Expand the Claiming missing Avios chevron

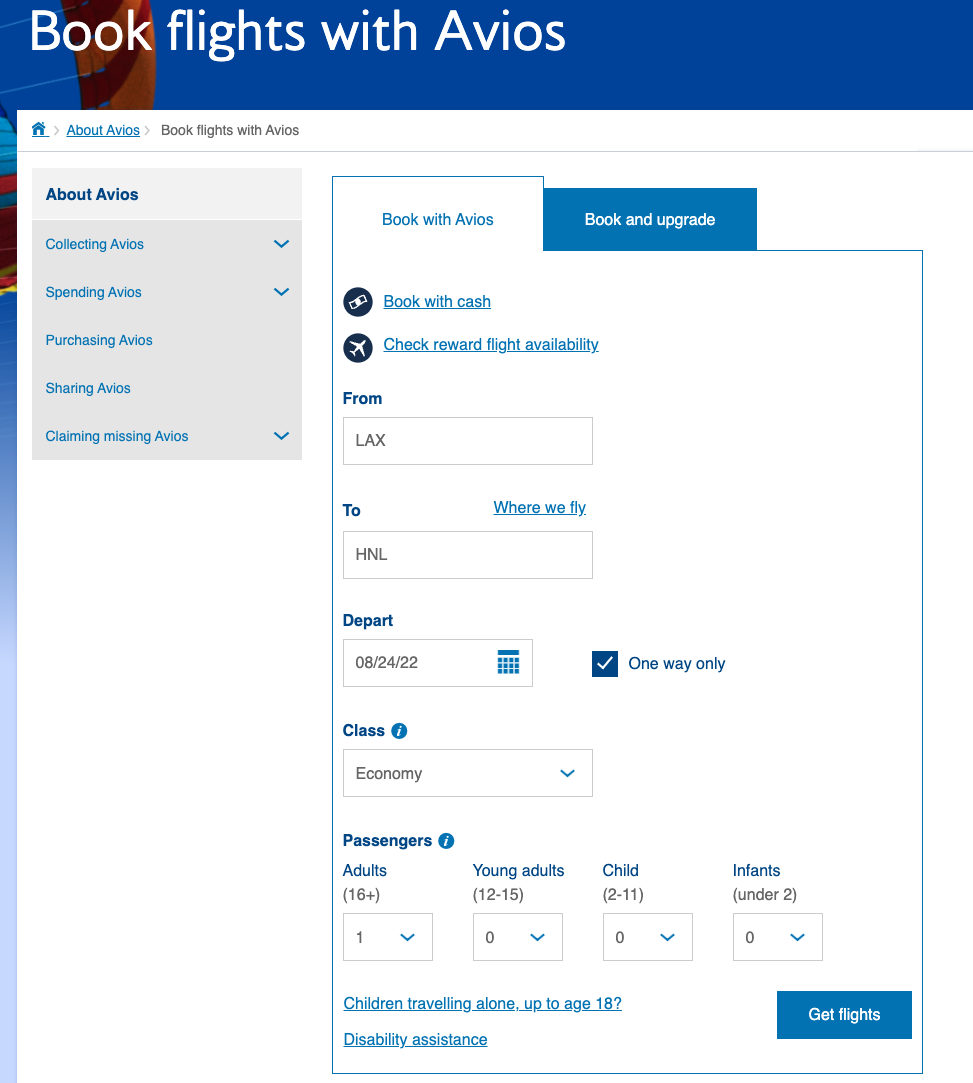(x=281, y=436)
